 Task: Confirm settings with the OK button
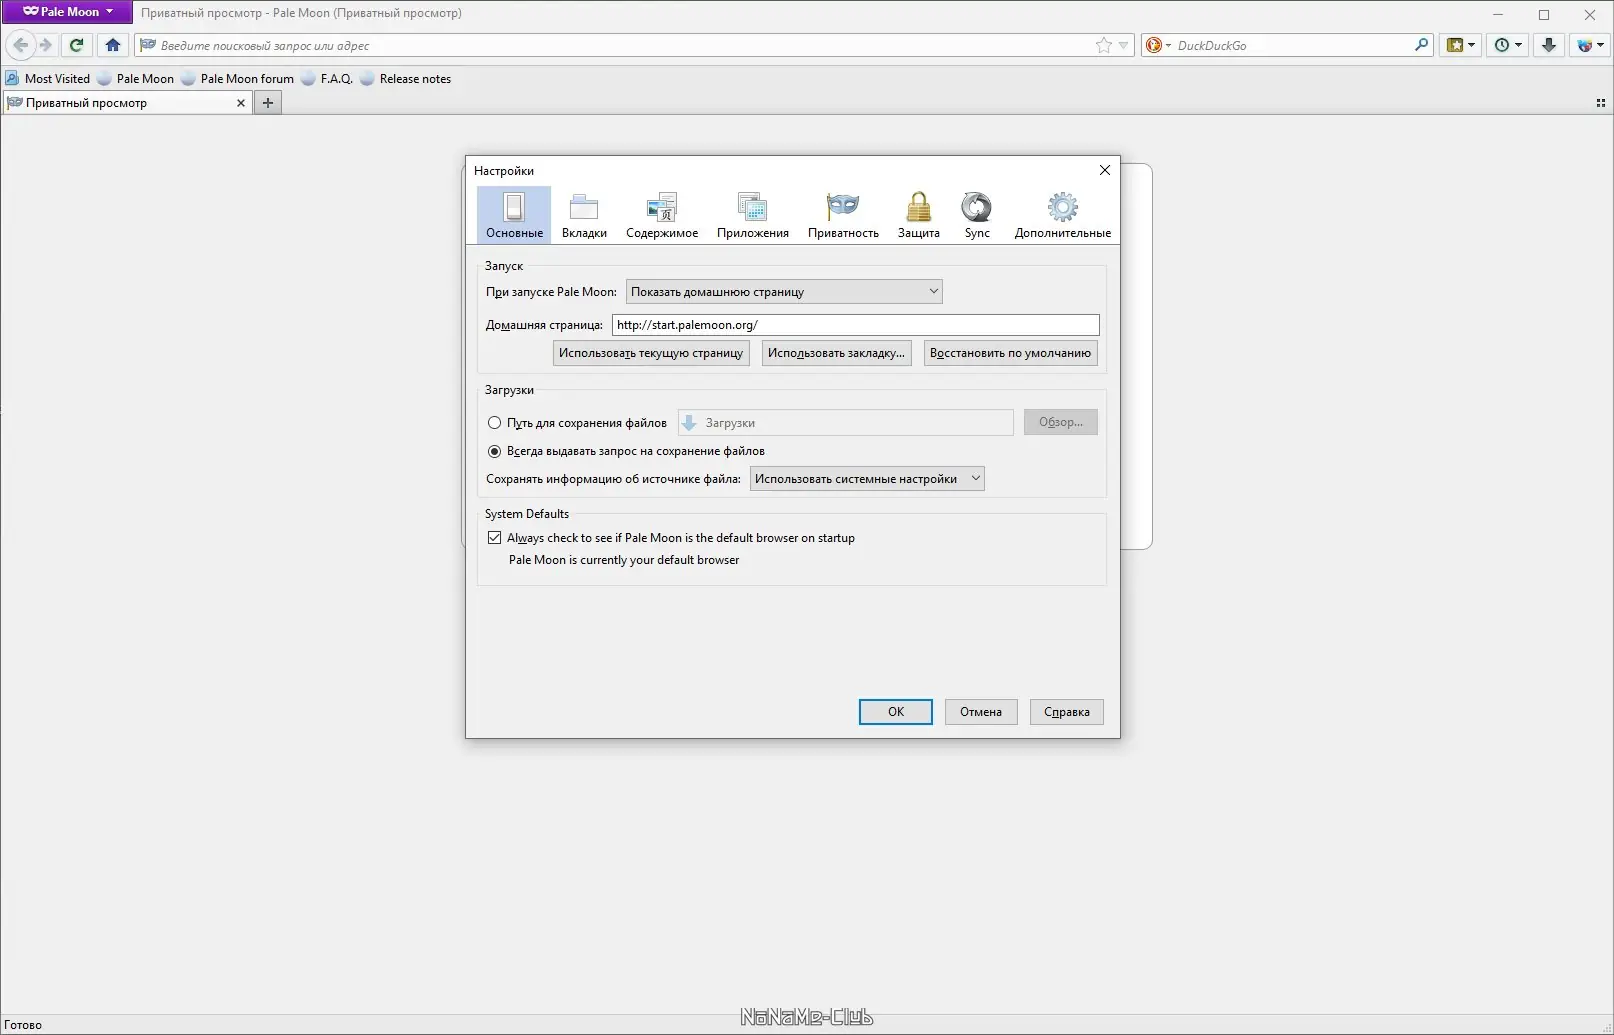click(x=896, y=712)
